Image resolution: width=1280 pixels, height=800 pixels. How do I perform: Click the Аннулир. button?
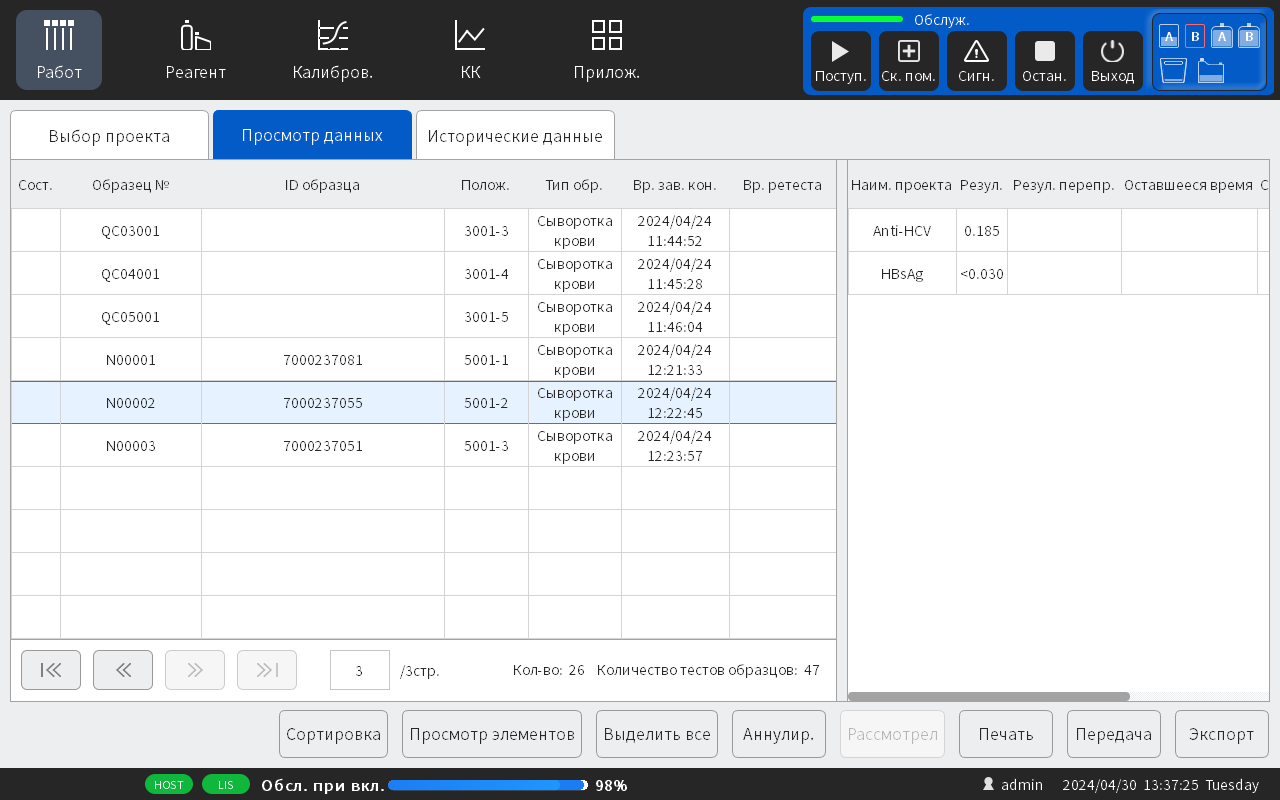779,734
